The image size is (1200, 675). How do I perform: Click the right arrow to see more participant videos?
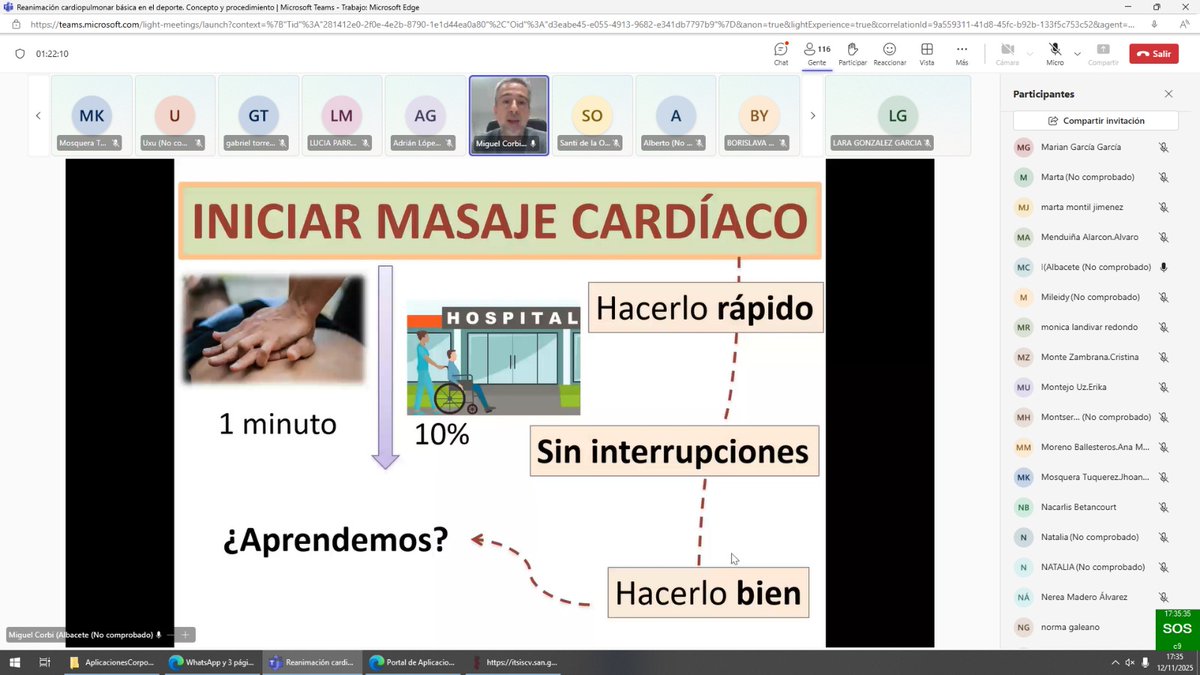(812, 115)
